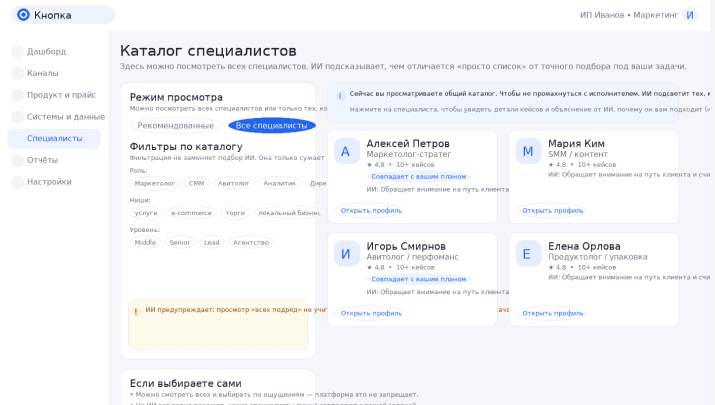Switch to Рекомендованные view mode
Viewport: 715px width, 405px height.
(x=176, y=125)
